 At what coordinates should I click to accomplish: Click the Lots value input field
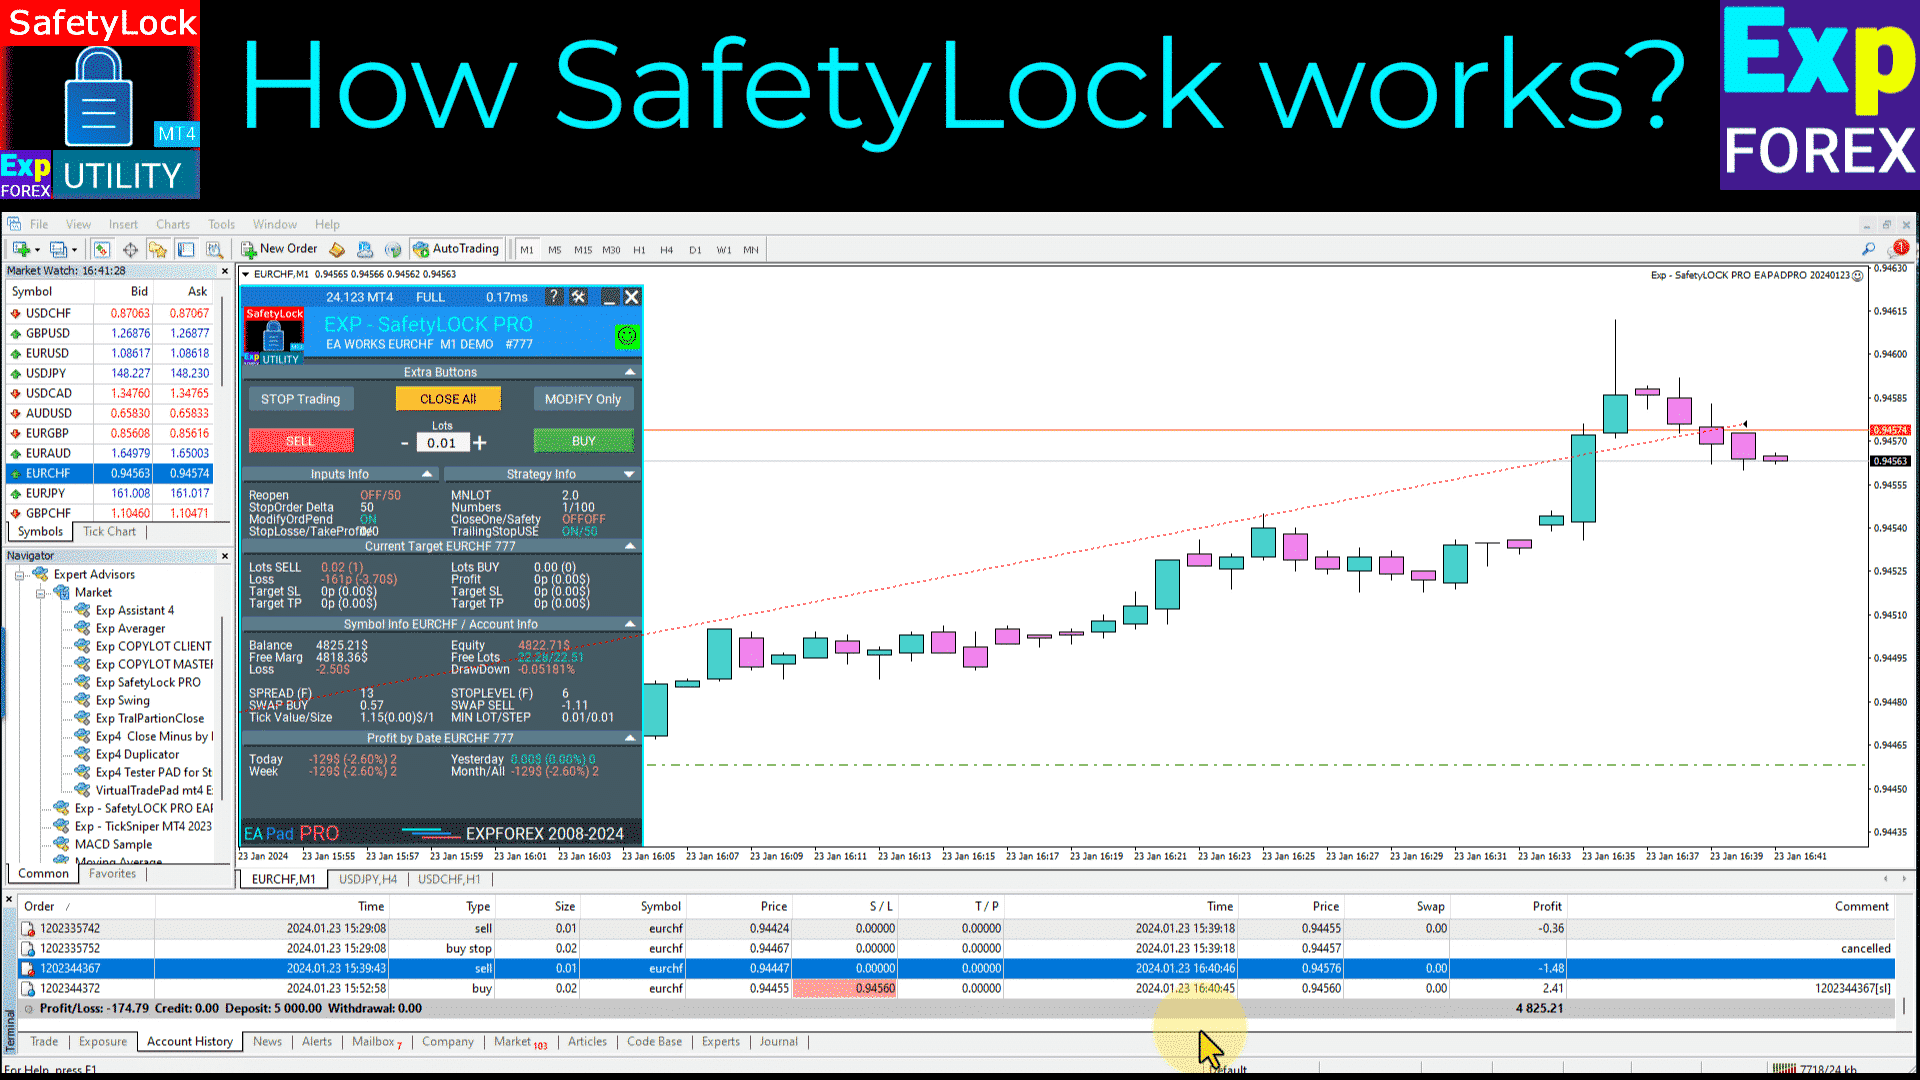tap(441, 443)
